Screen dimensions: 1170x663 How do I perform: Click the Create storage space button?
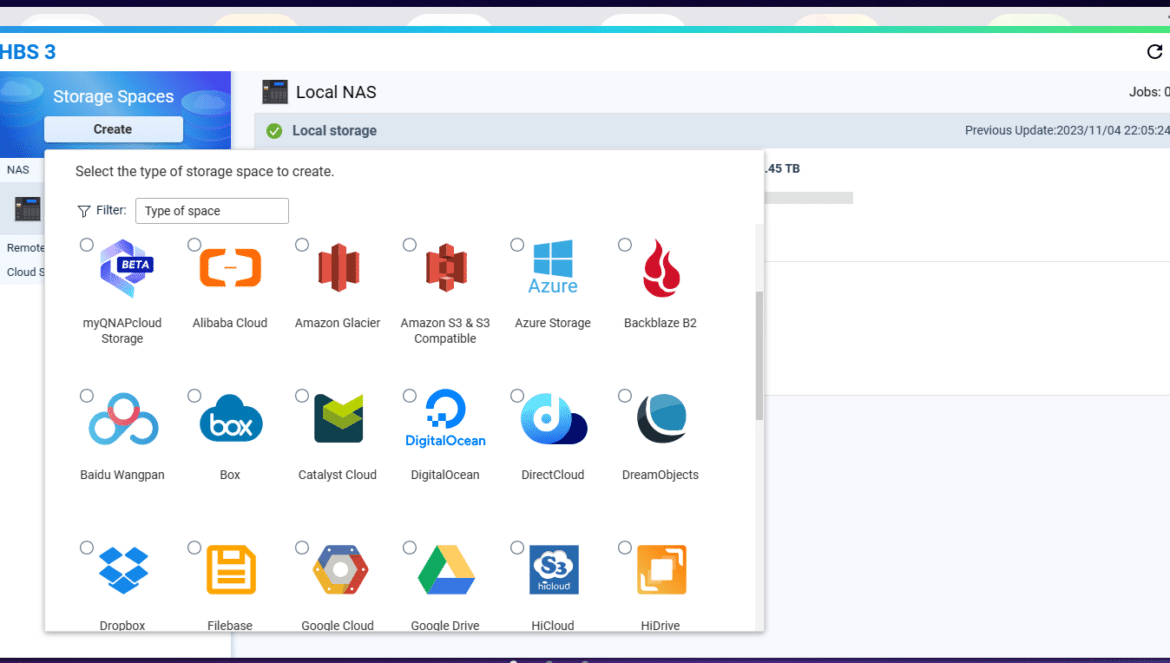(113, 129)
